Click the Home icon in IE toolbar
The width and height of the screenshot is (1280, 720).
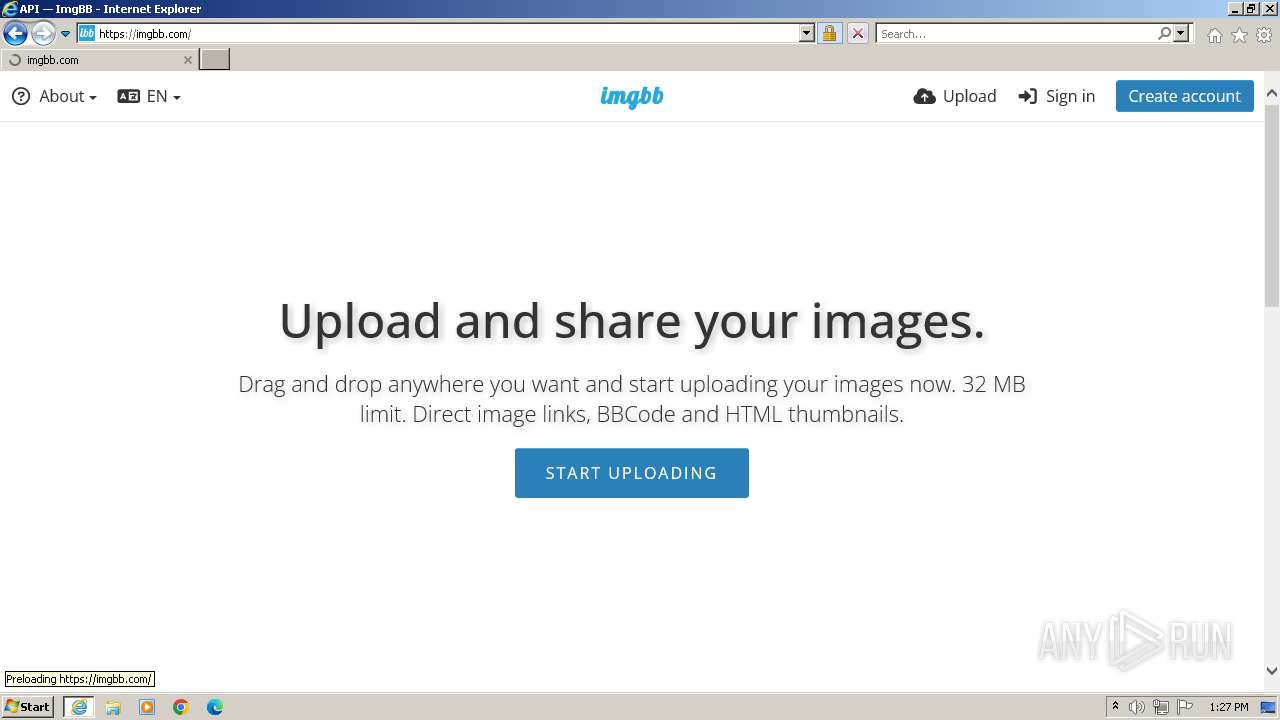pyautogui.click(x=1214, y=35)
